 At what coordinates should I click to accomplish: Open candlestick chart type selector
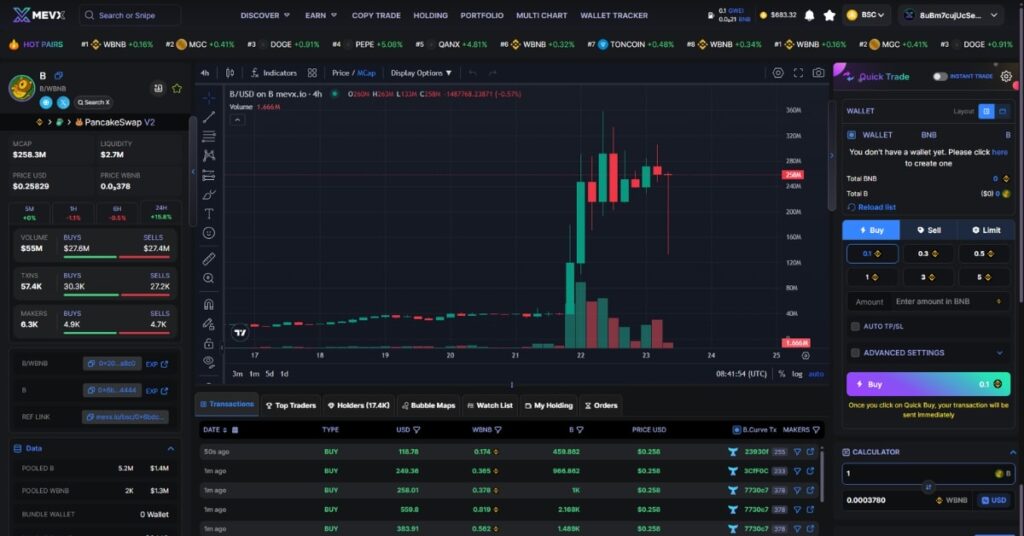pyautogui.click(x=230, y=73)
